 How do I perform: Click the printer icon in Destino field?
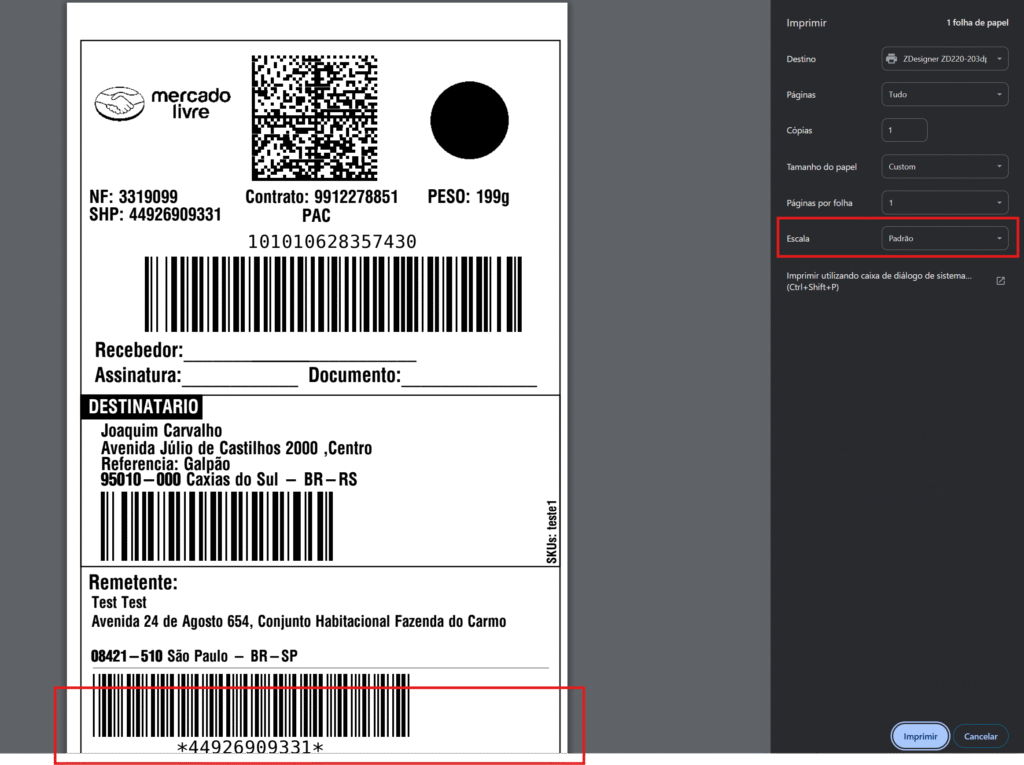[891, 59]
